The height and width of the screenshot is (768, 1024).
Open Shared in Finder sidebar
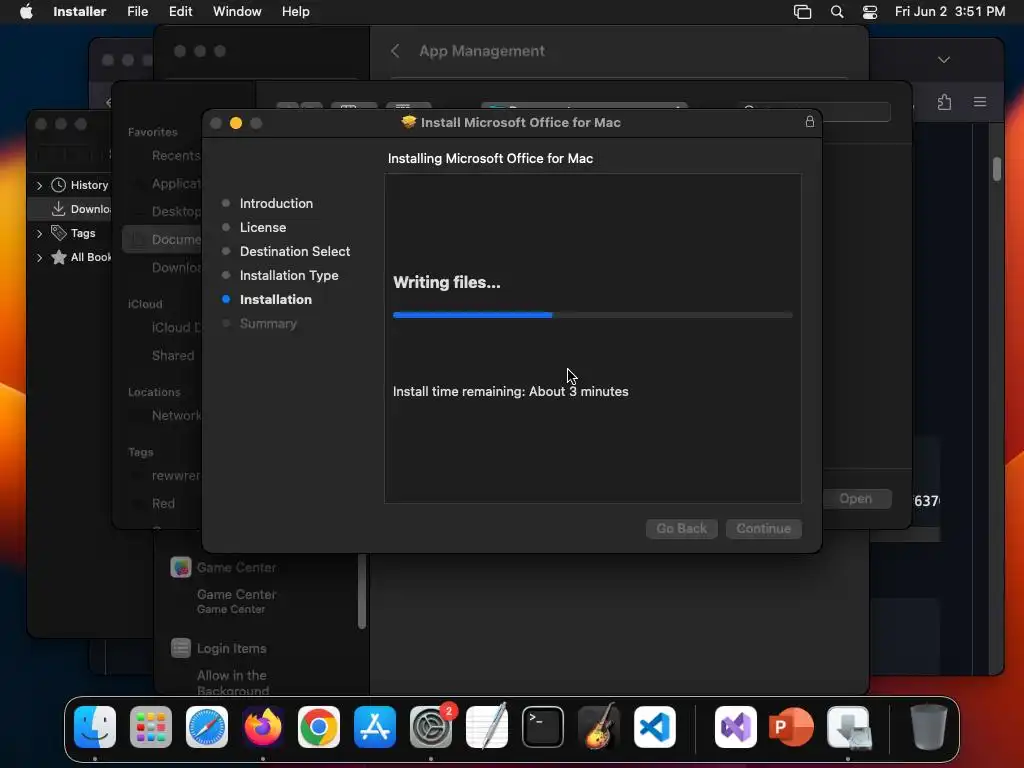pyautogui.click(x=172, y=355)
